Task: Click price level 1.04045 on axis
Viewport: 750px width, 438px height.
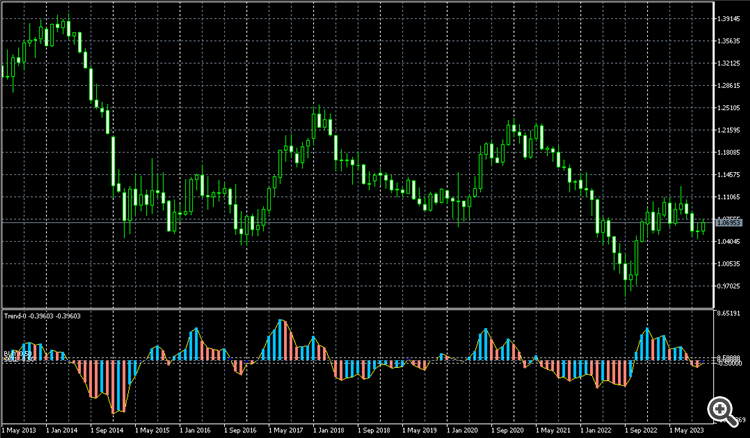Action: pyautogui.click(x=729, y=241)
